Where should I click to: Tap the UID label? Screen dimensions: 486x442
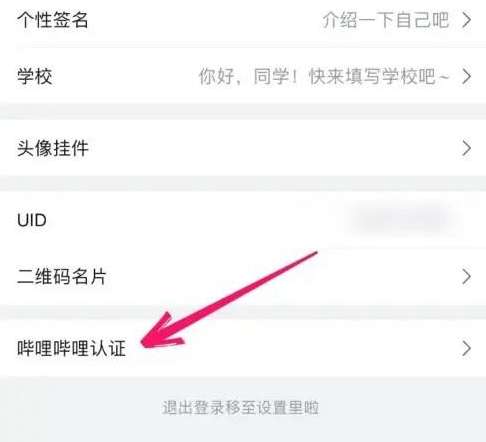tap(32, 220)
